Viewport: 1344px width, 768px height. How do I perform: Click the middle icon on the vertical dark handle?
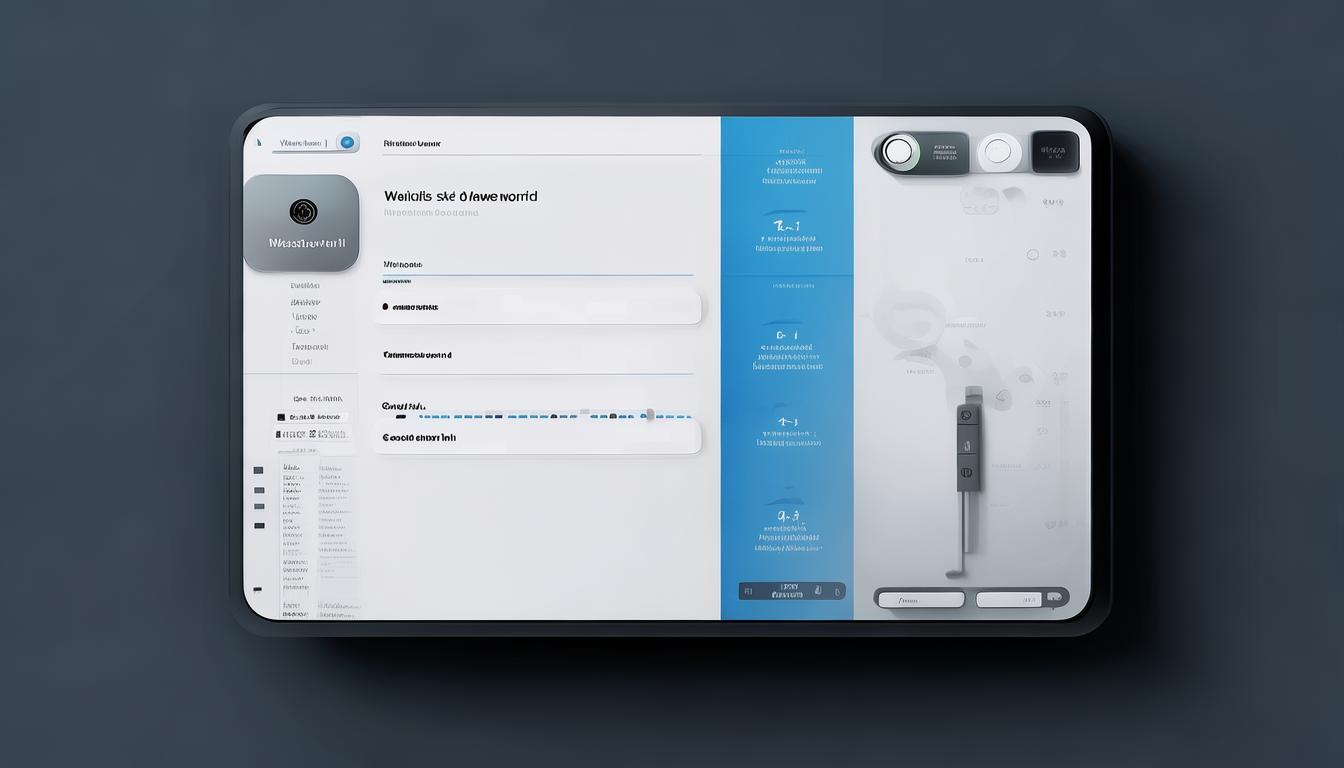tap(966, 444)
